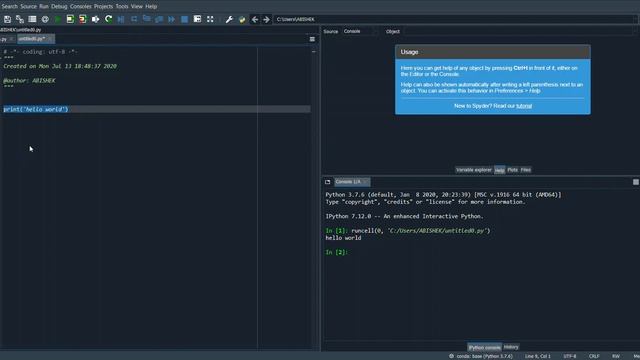Click the debug step over icon
This screenshot has width=640, height=360.
(x=134, y=19)
